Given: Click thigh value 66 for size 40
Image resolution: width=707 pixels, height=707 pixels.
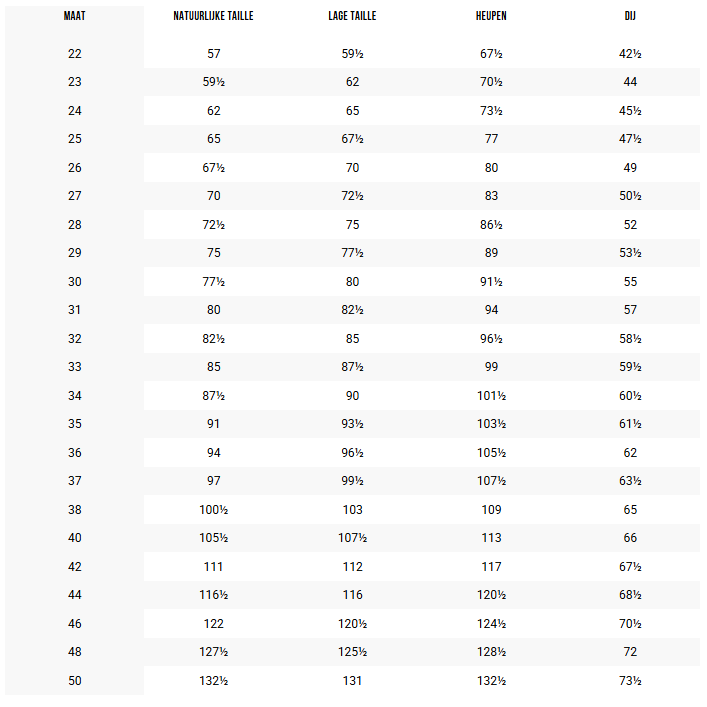Looking at the screenshot, I should [x=630, y=538].
